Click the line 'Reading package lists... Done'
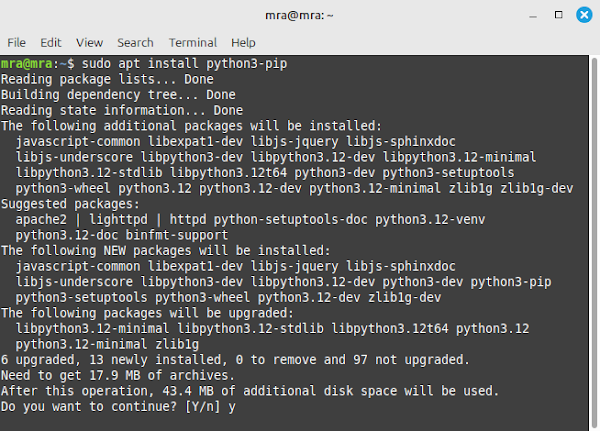This screenshot has width=600, height=431. (x=107, y=79)
